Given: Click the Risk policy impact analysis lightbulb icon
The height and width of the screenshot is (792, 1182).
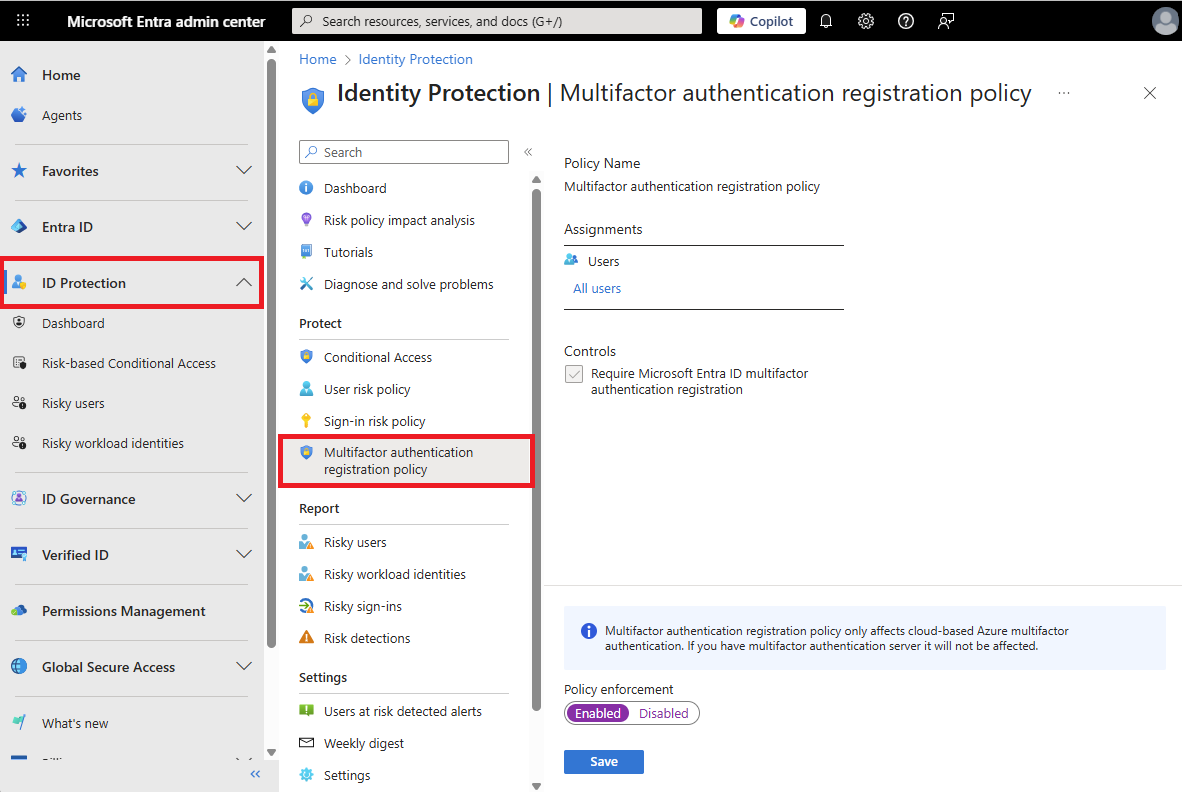Looking at the screenshot, I should pos(306,219).
